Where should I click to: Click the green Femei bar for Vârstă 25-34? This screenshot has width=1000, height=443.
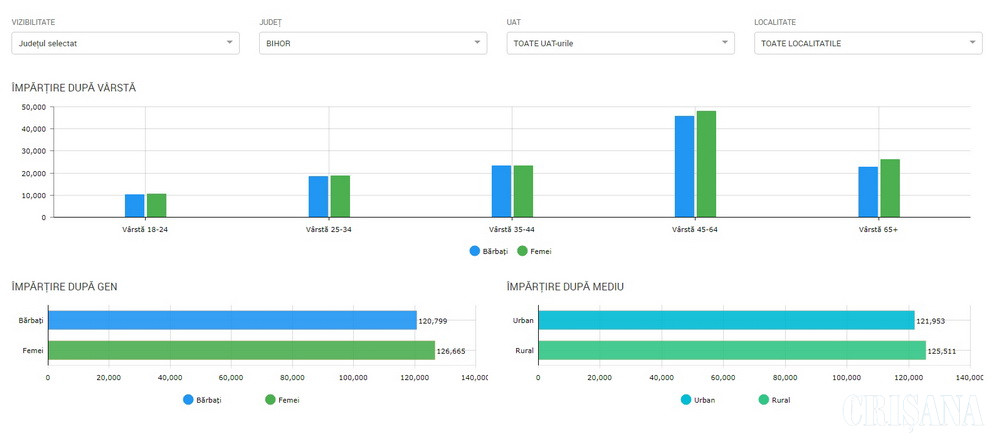pyautogui.click(x=340, y=197)
